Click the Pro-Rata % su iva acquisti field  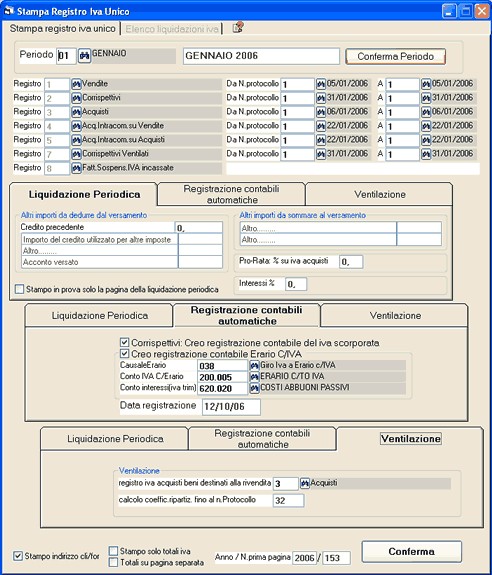(351, 262)
